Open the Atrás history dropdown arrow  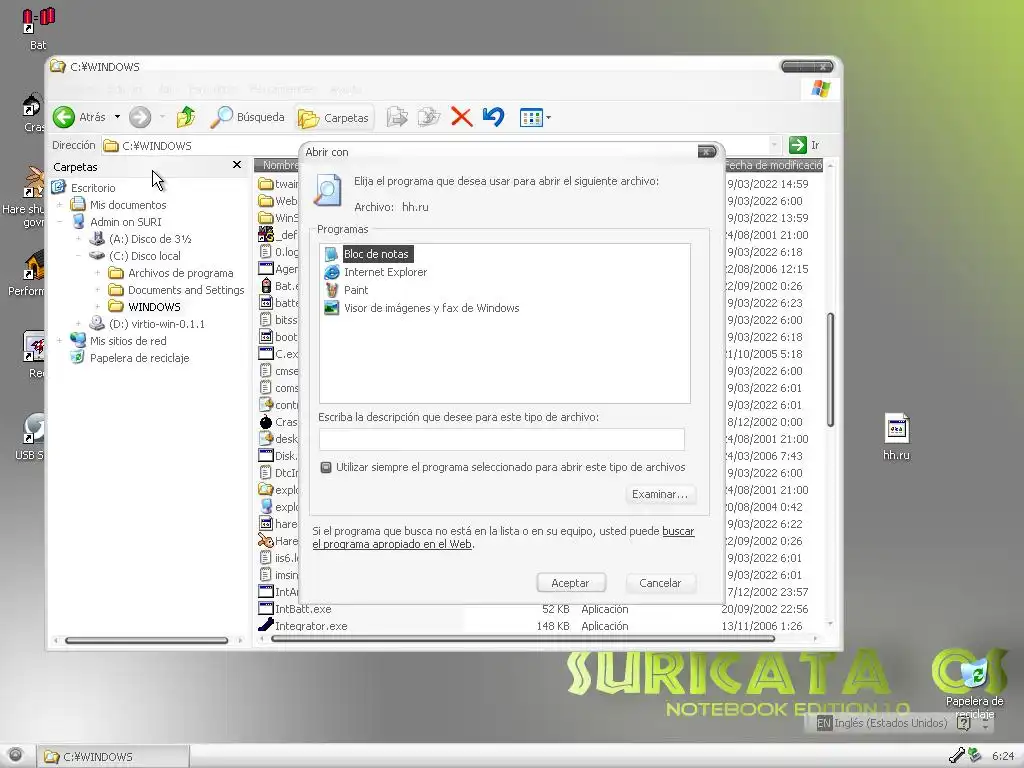point(118,118)
